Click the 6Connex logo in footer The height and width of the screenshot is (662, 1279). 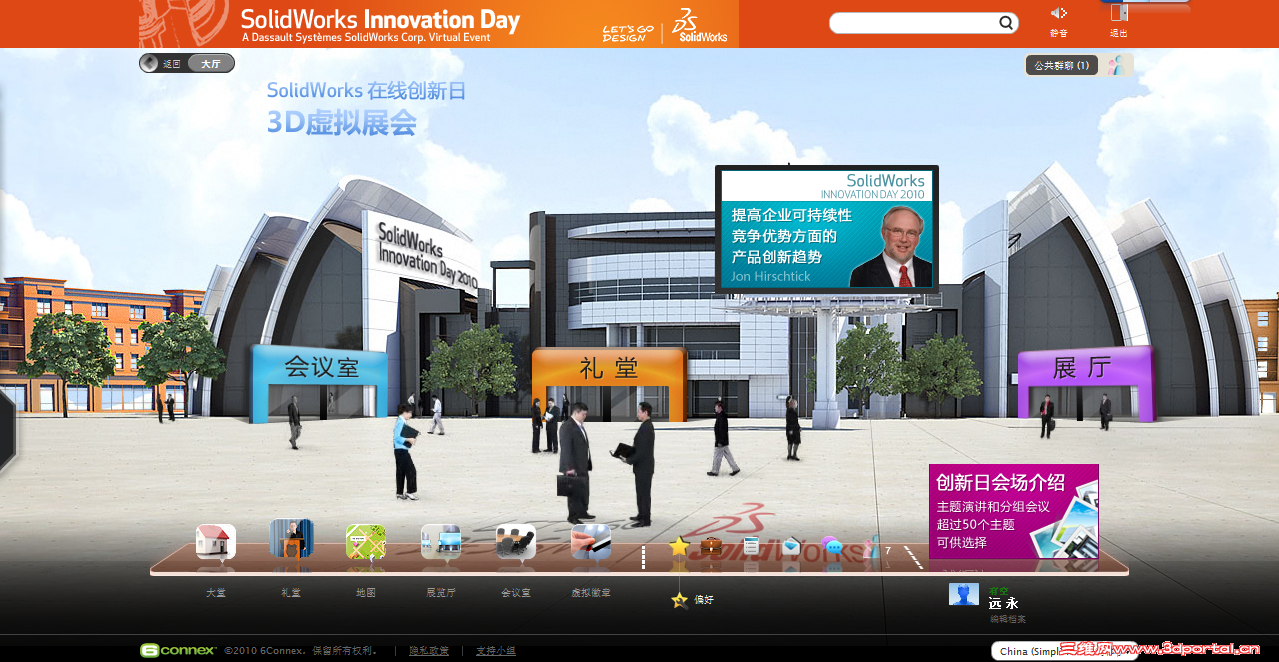point(178,650)
